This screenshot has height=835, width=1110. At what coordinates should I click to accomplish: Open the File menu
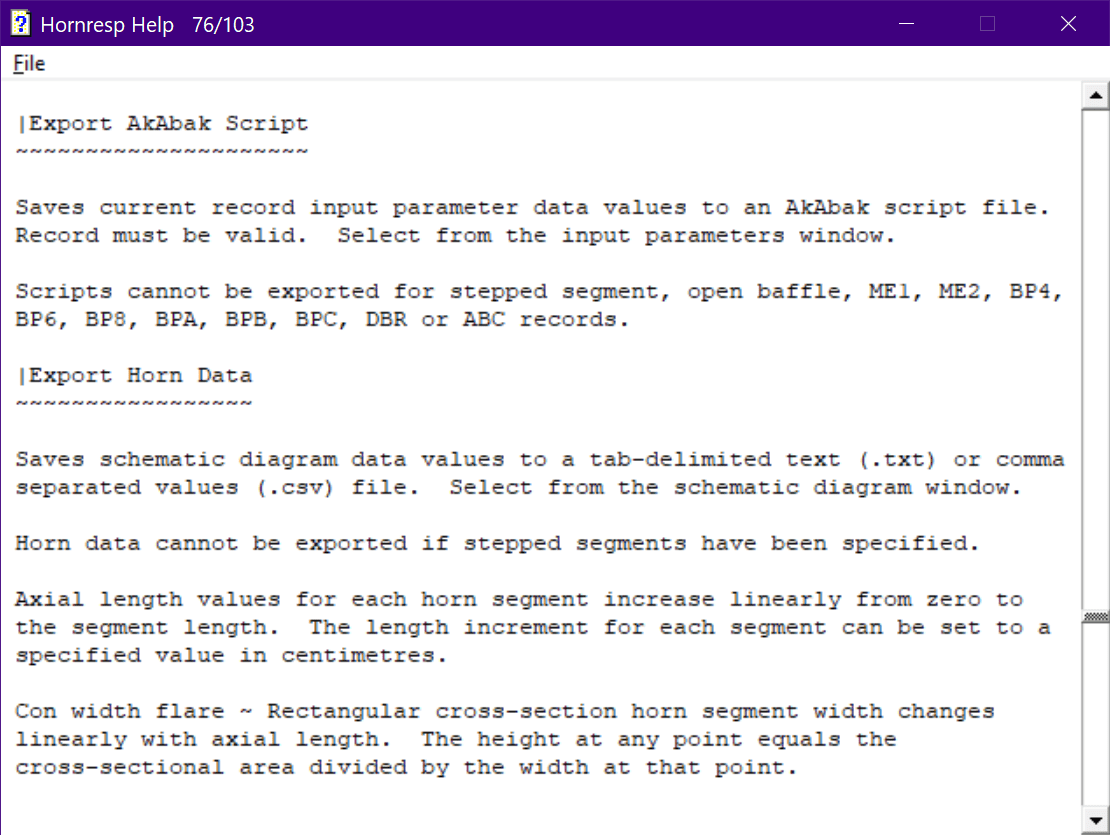pyautogui.click(x=29, y=64)
